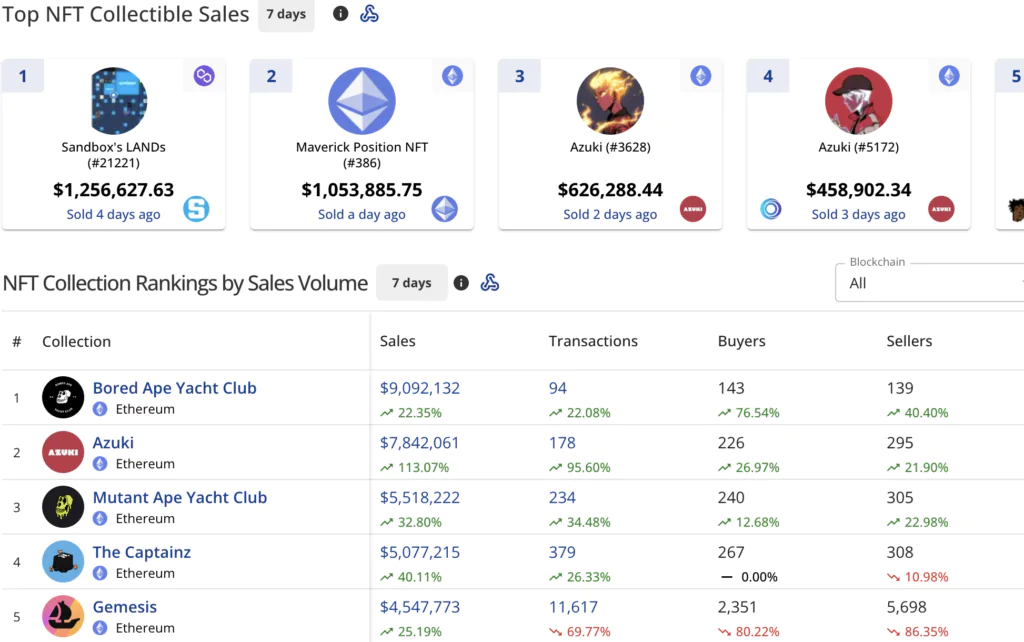Click the webhook icon beside NFT Collection Rankings

click(x=490, y=283)
